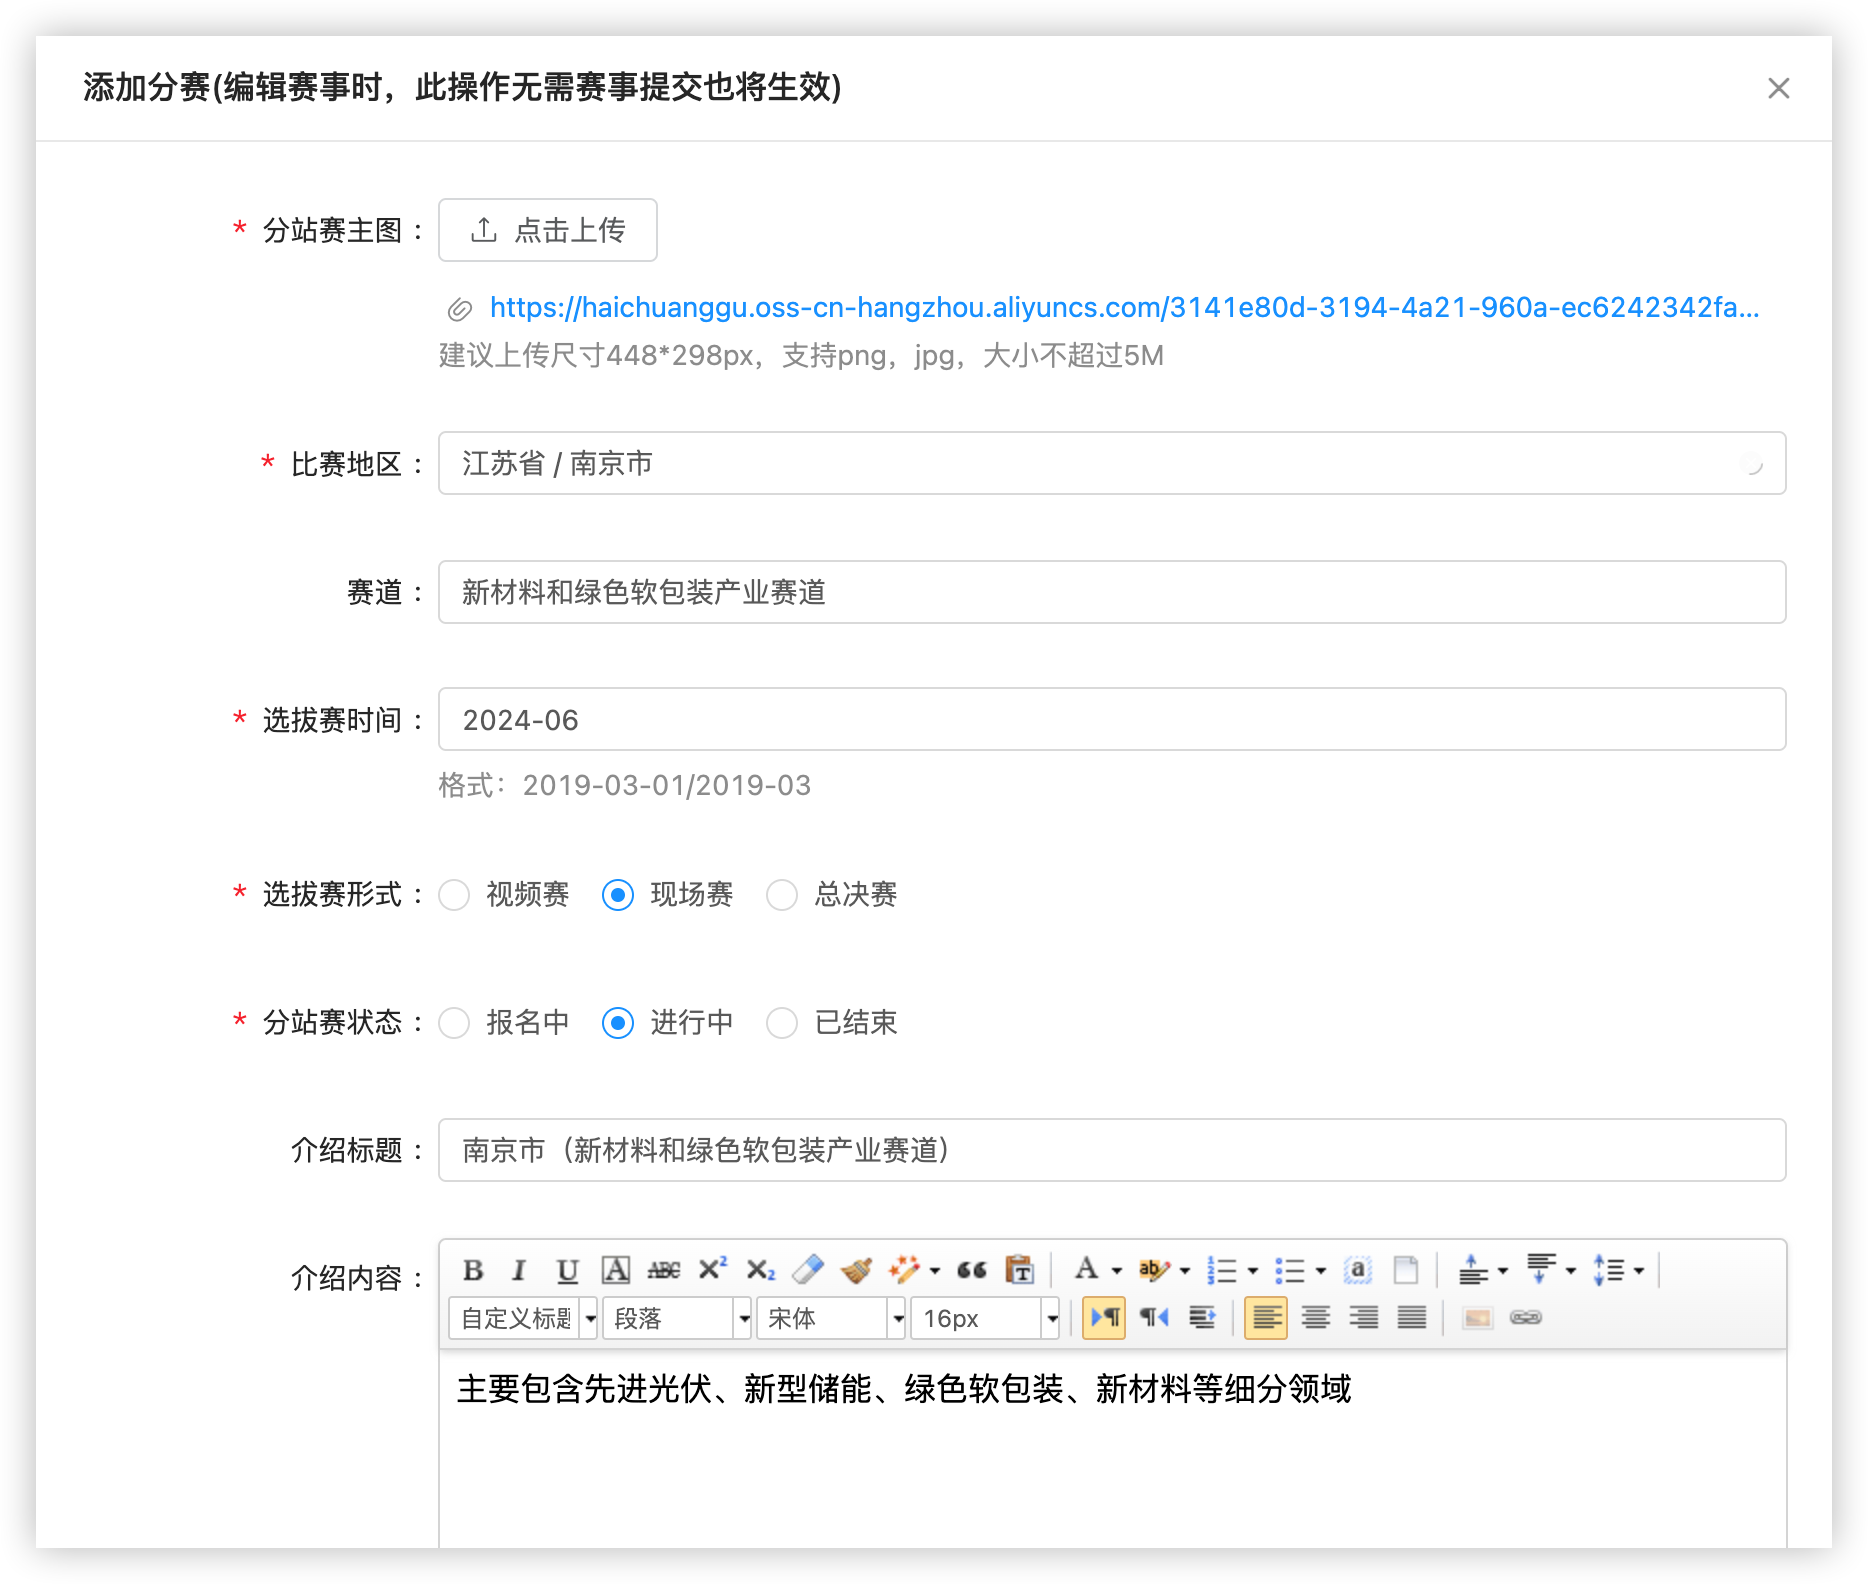Apply strikethrough text formatting
This screenshot has height=1584, width=1868.
coord(663,1270)
